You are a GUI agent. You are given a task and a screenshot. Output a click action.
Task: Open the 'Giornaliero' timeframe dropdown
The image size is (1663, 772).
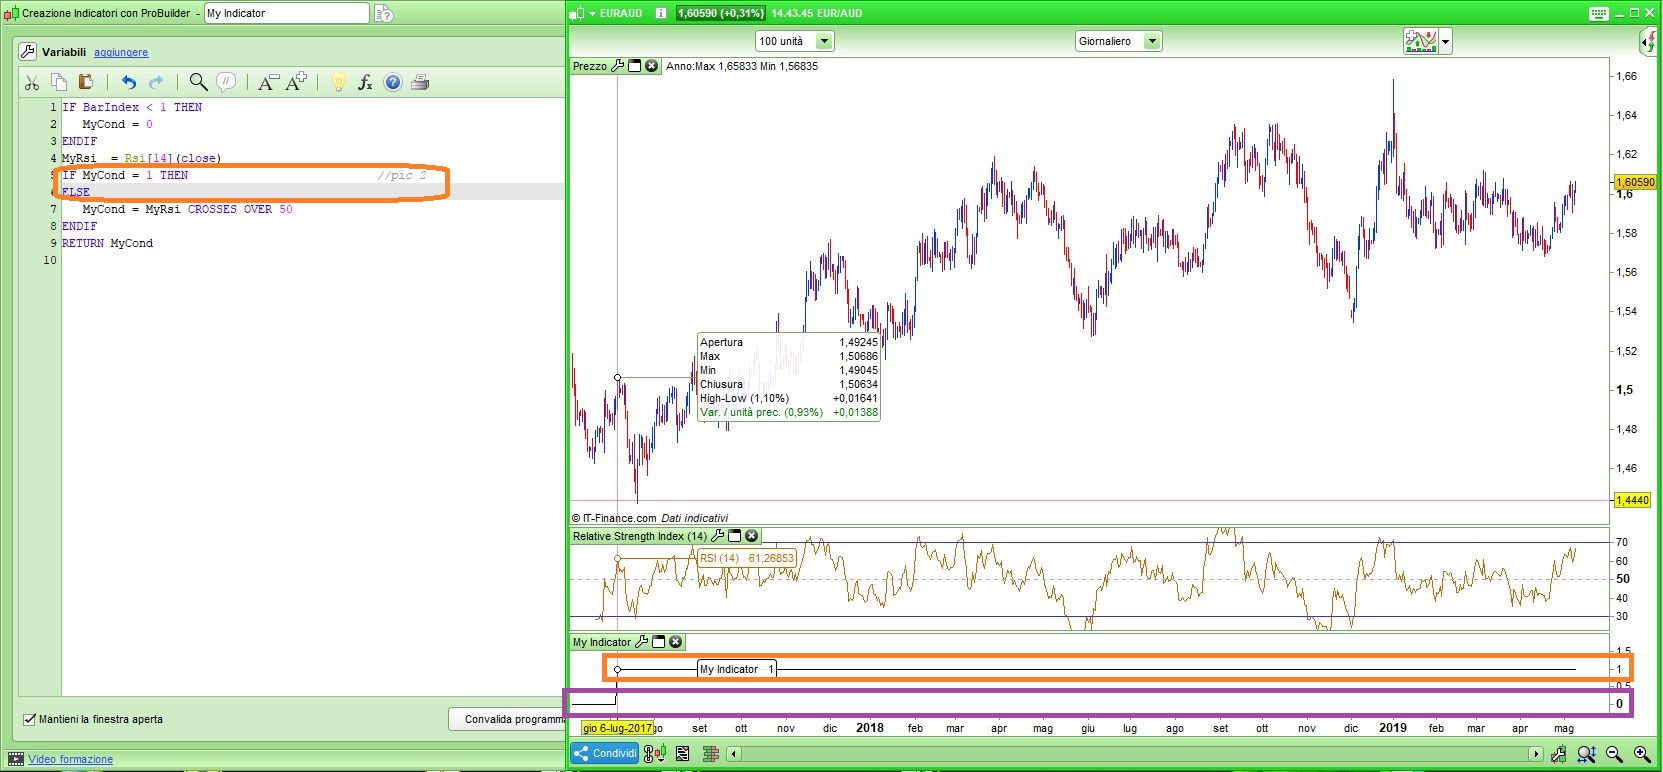click(x=1152, y=41)
